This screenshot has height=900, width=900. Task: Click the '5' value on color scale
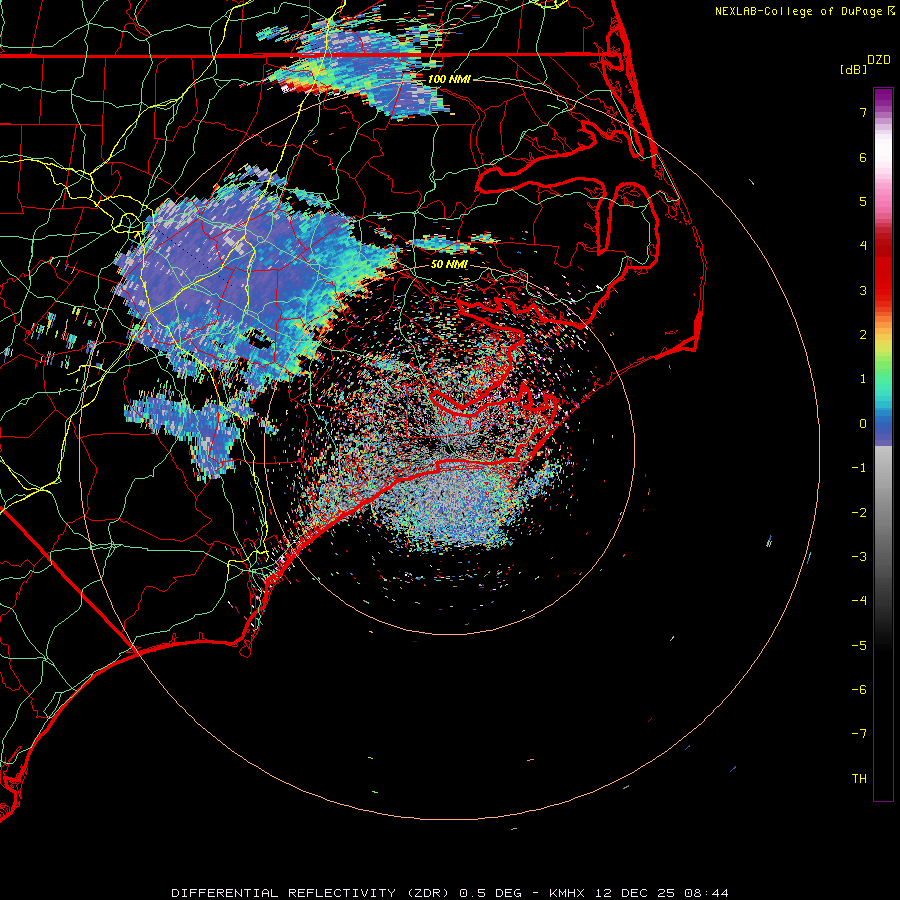pyautogui.click(x=863, y=201)
